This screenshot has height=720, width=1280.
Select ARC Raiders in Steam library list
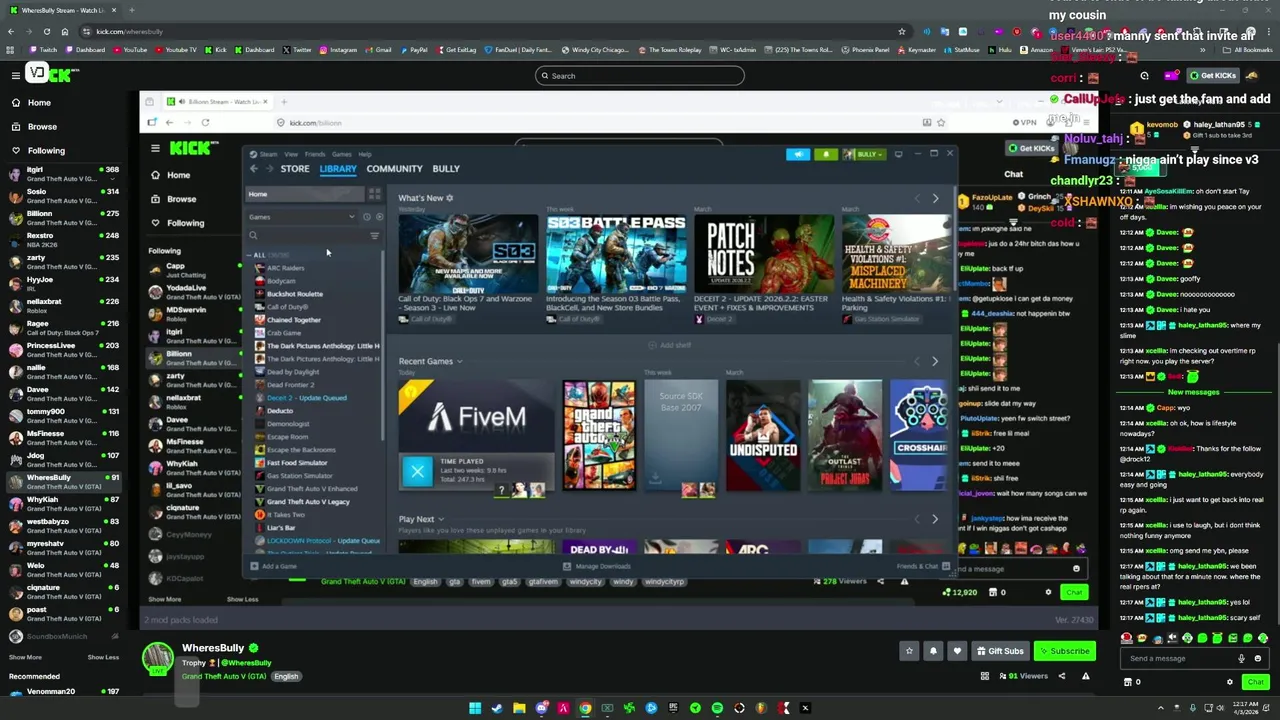coord(285,268)
